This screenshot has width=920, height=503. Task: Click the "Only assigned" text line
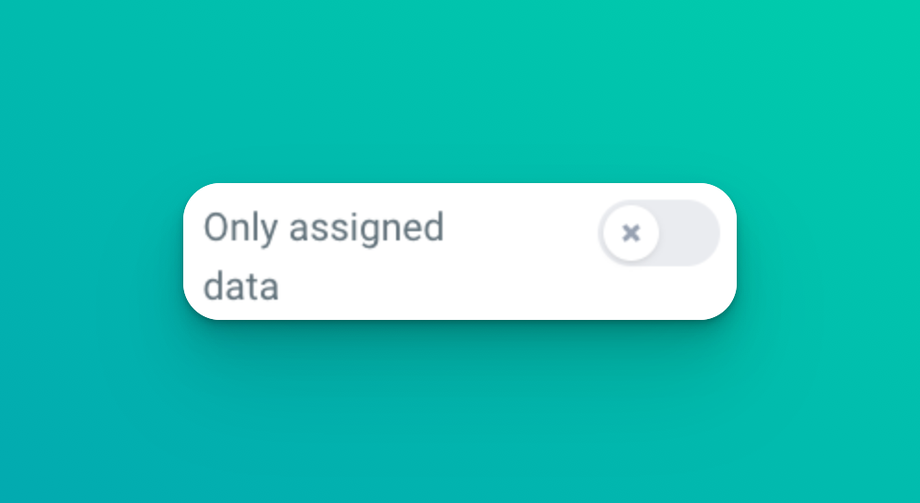click(x=323, y=228)
